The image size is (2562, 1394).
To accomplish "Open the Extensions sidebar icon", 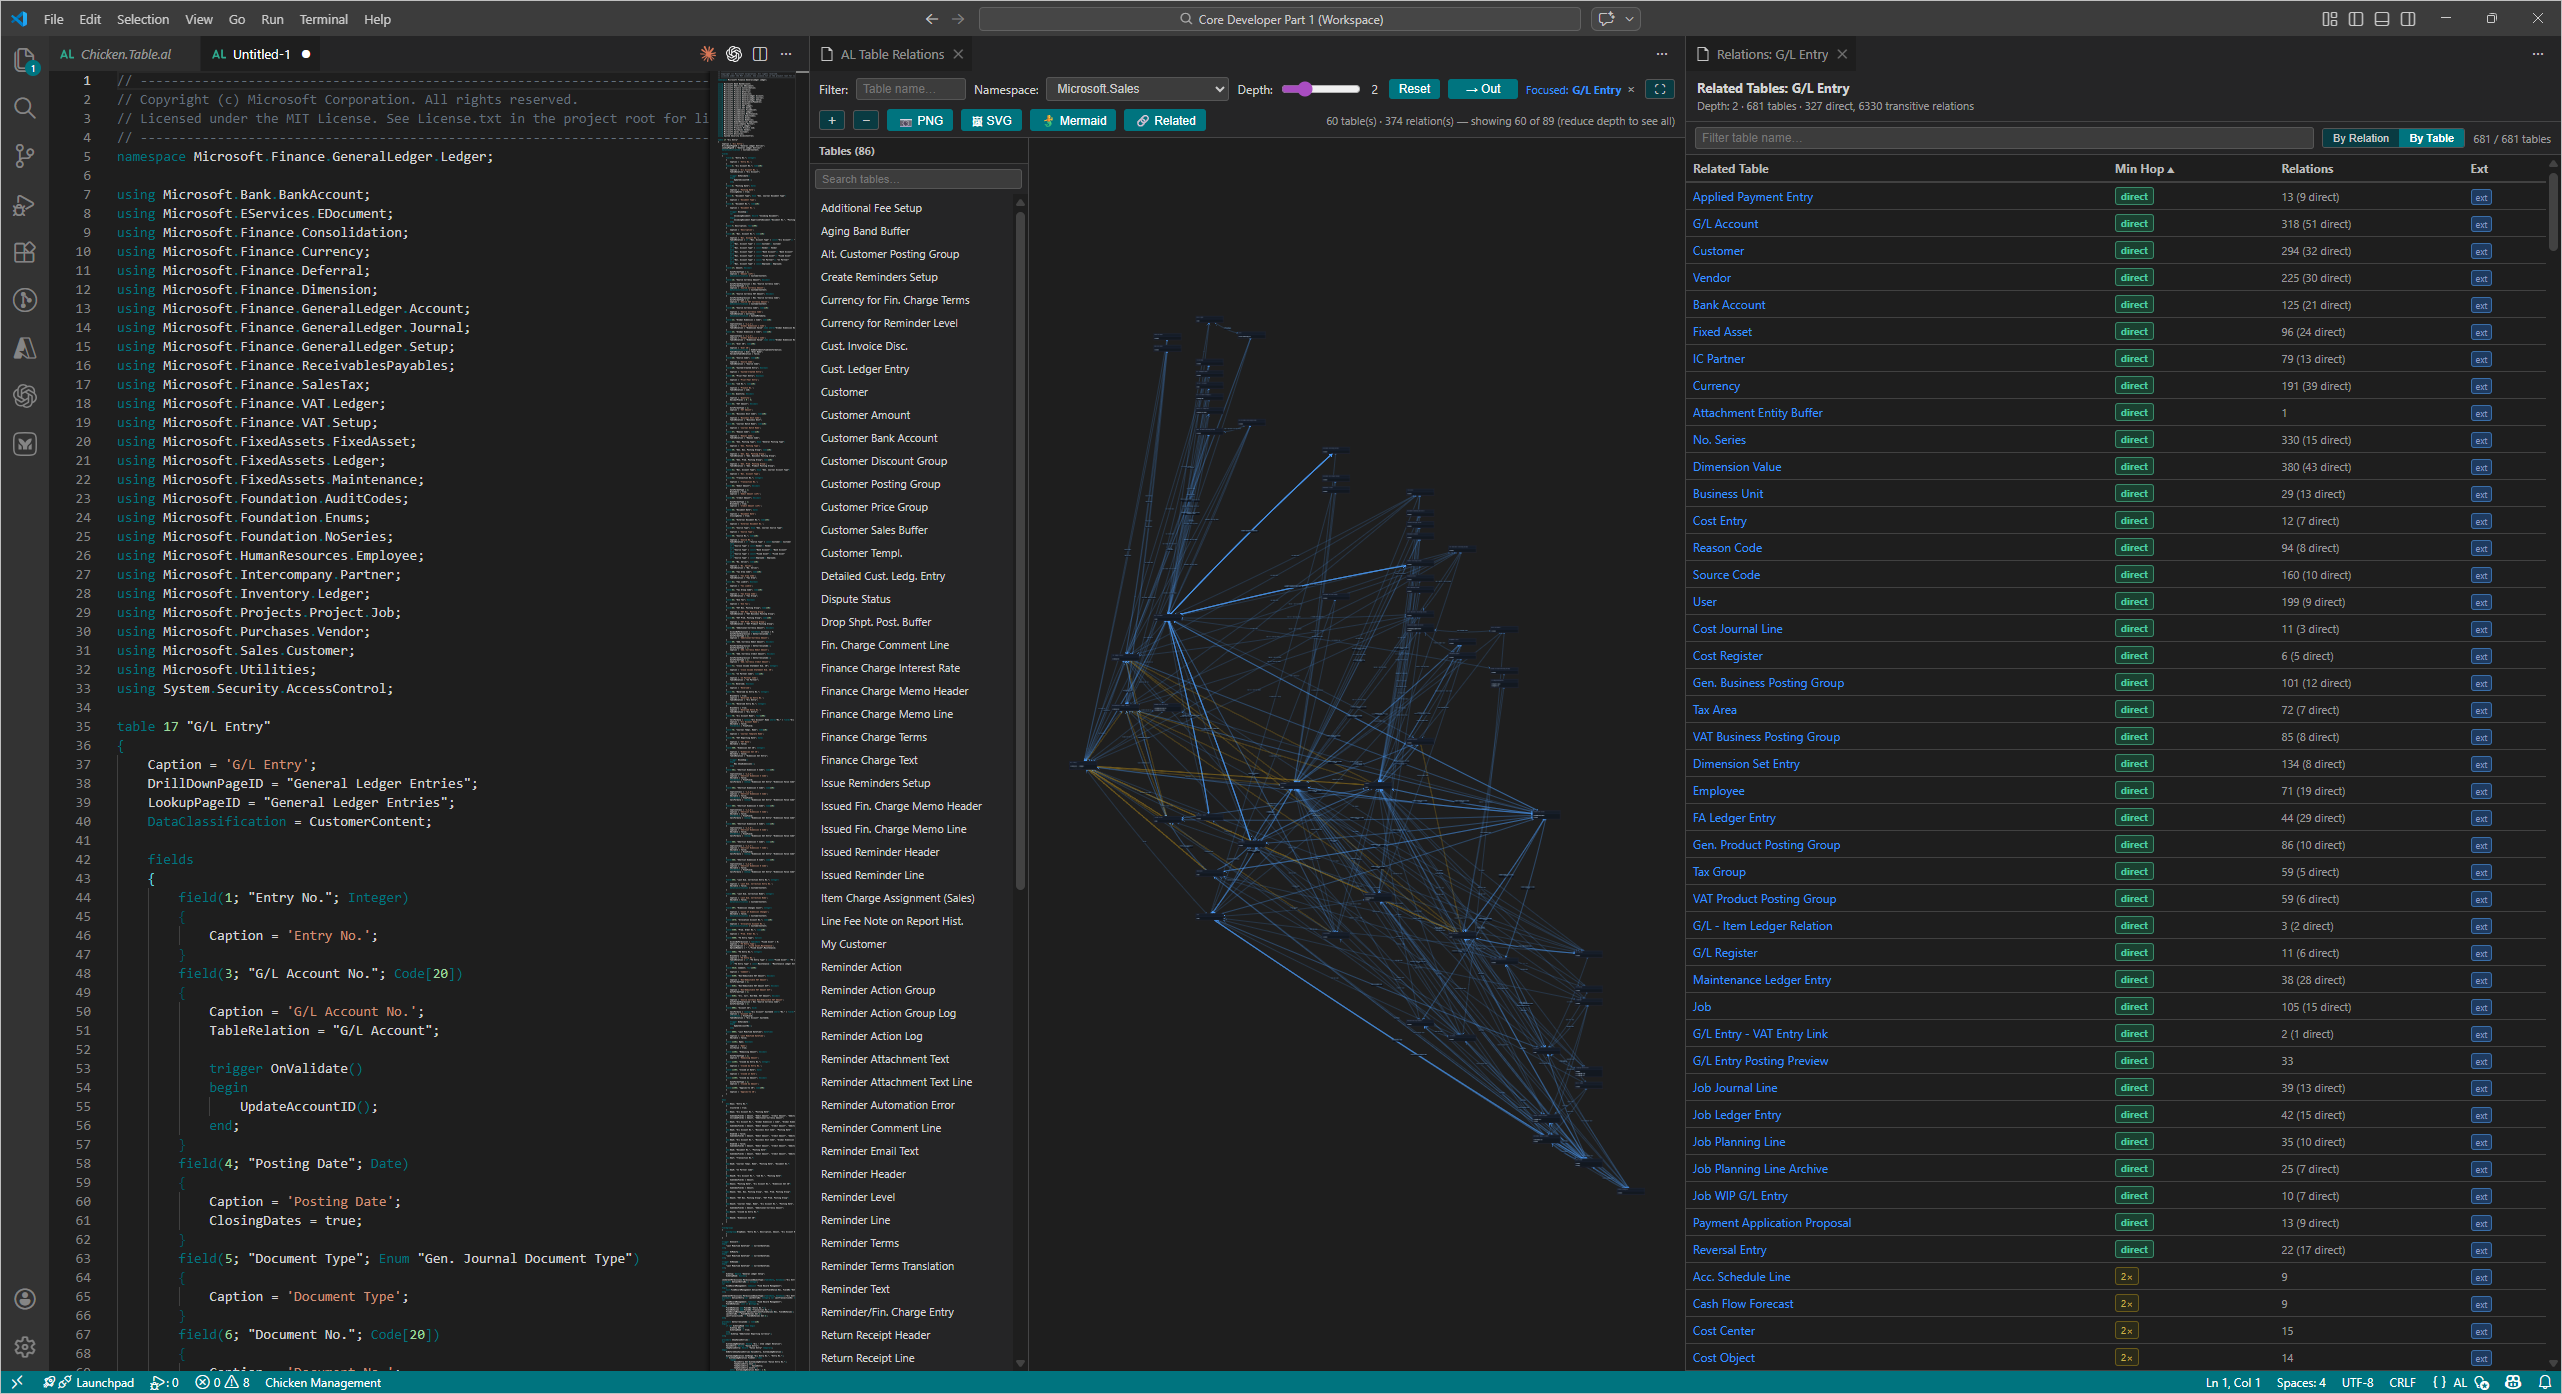I will click(x=25, y=253).
